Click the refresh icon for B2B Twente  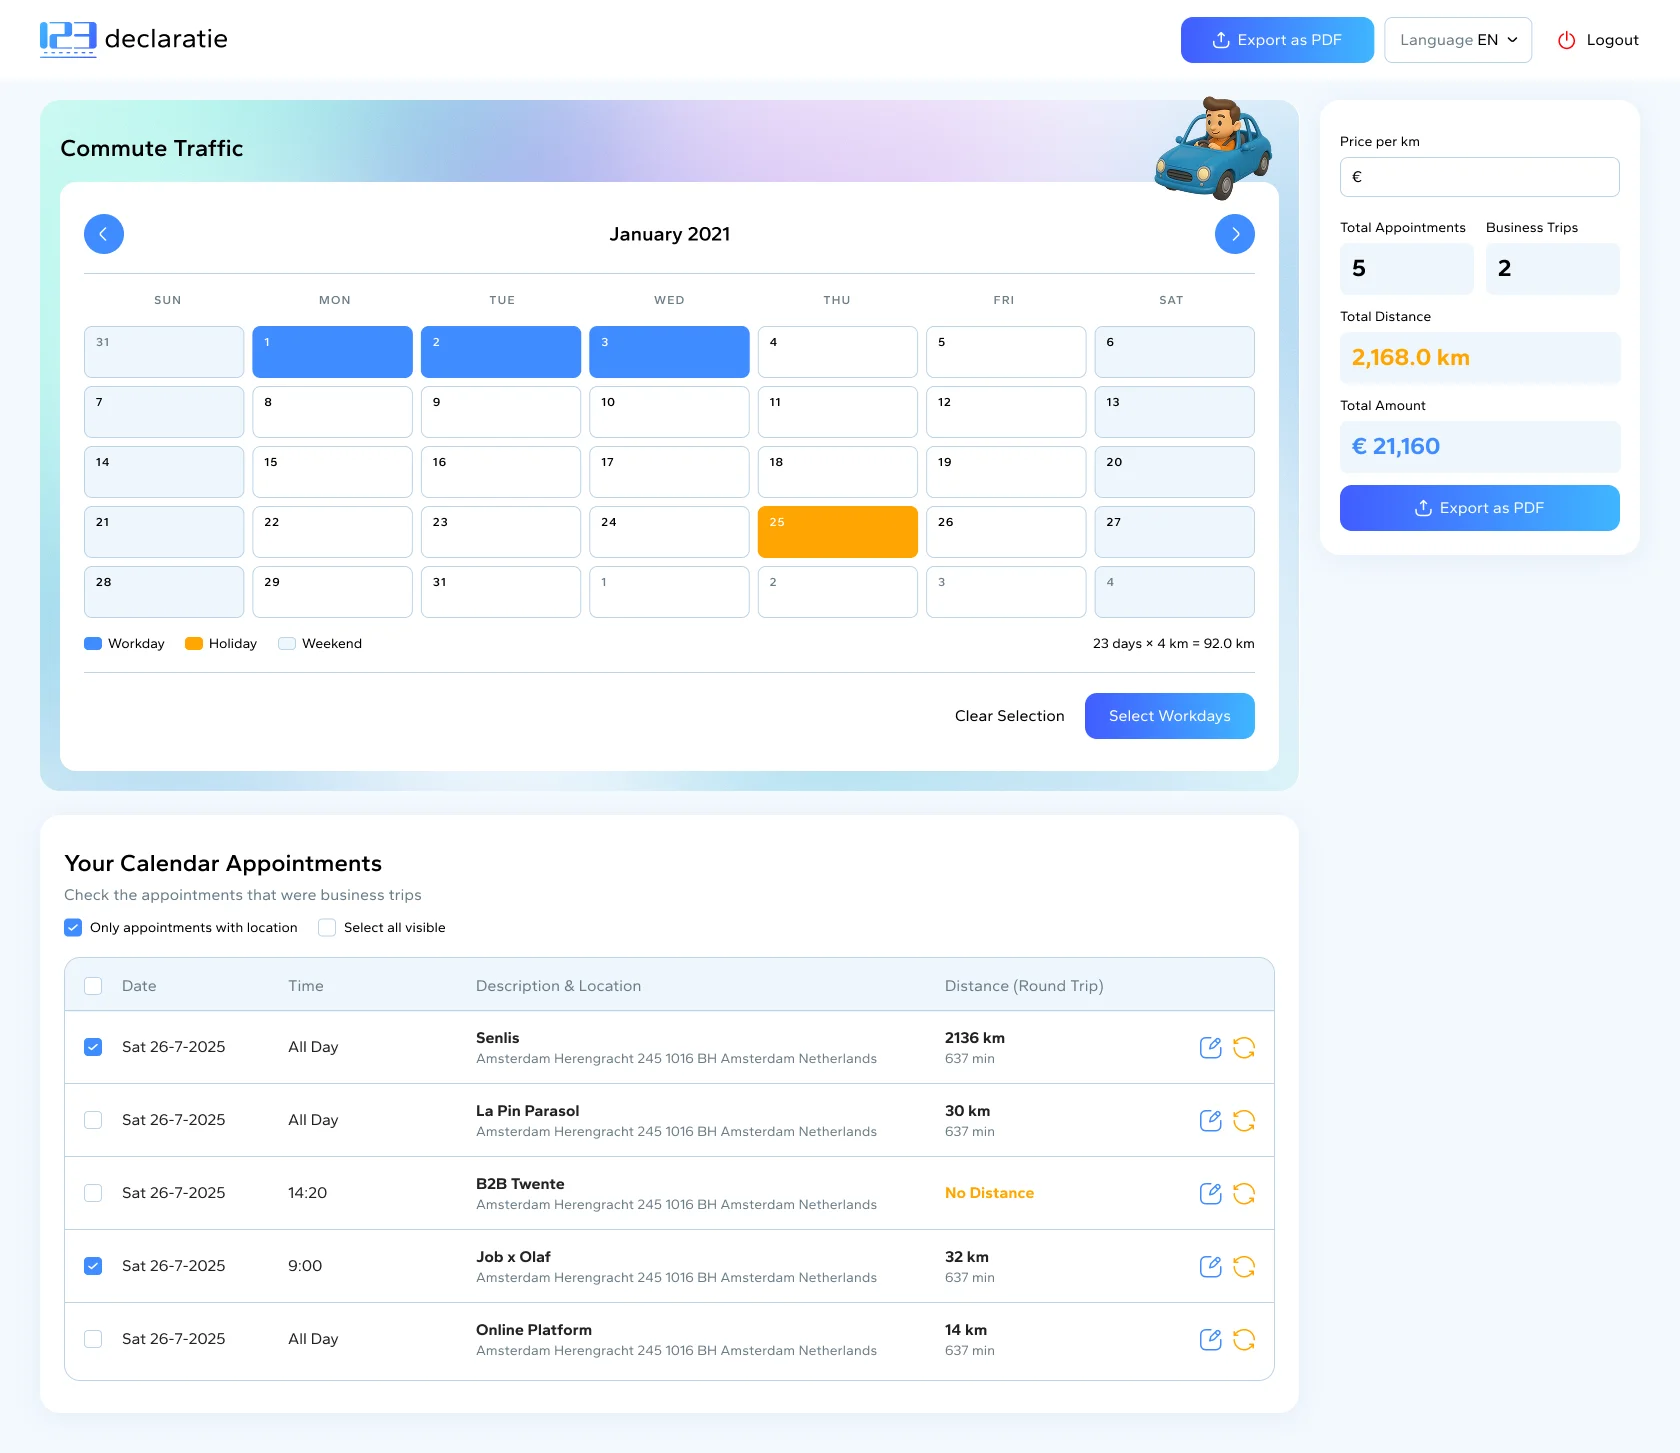[x=1245, y=1193]
